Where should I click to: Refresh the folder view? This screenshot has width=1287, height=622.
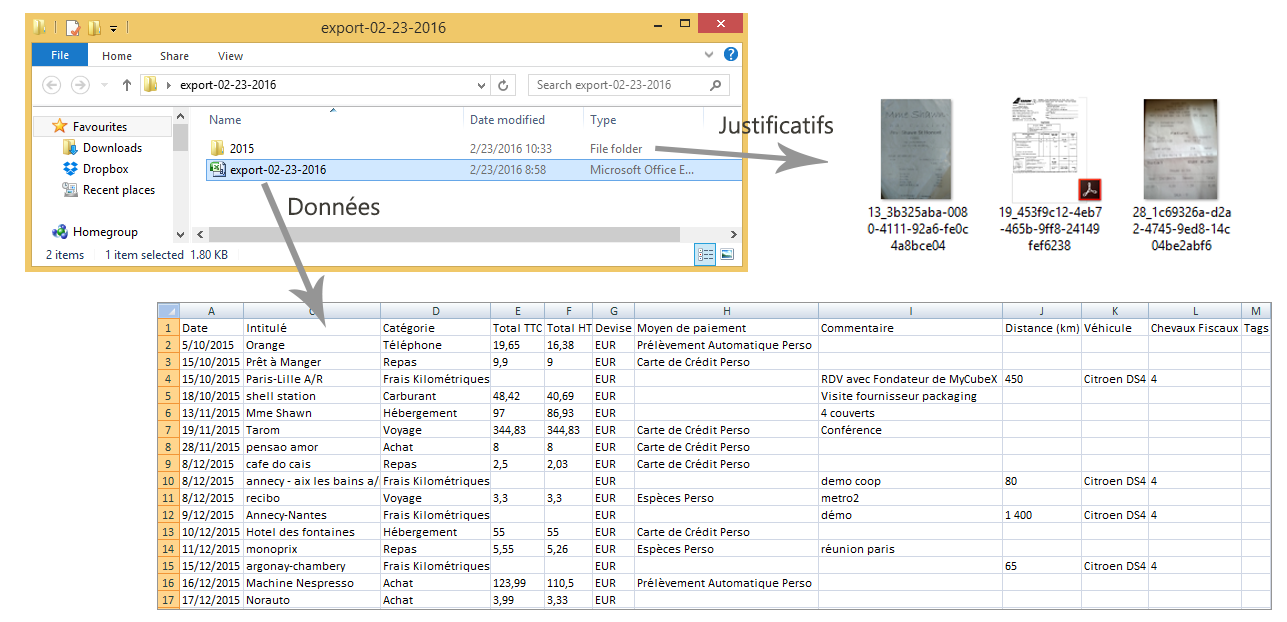[x=504, y=85]
